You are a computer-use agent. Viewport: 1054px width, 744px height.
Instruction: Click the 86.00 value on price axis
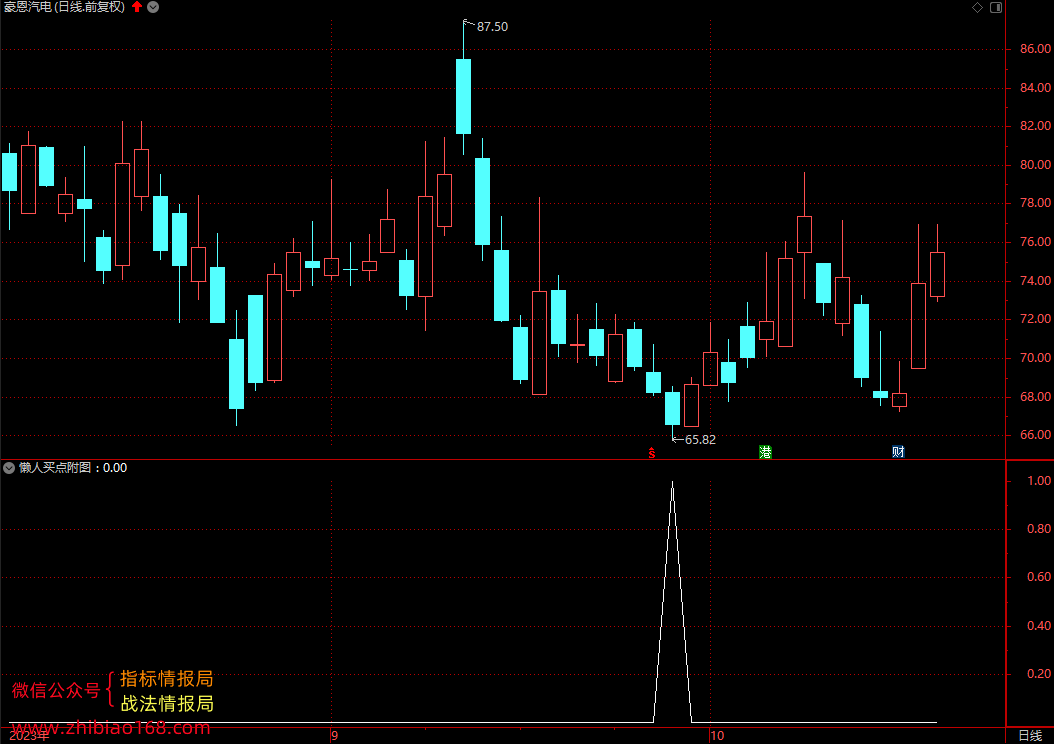pos(1035,48)
